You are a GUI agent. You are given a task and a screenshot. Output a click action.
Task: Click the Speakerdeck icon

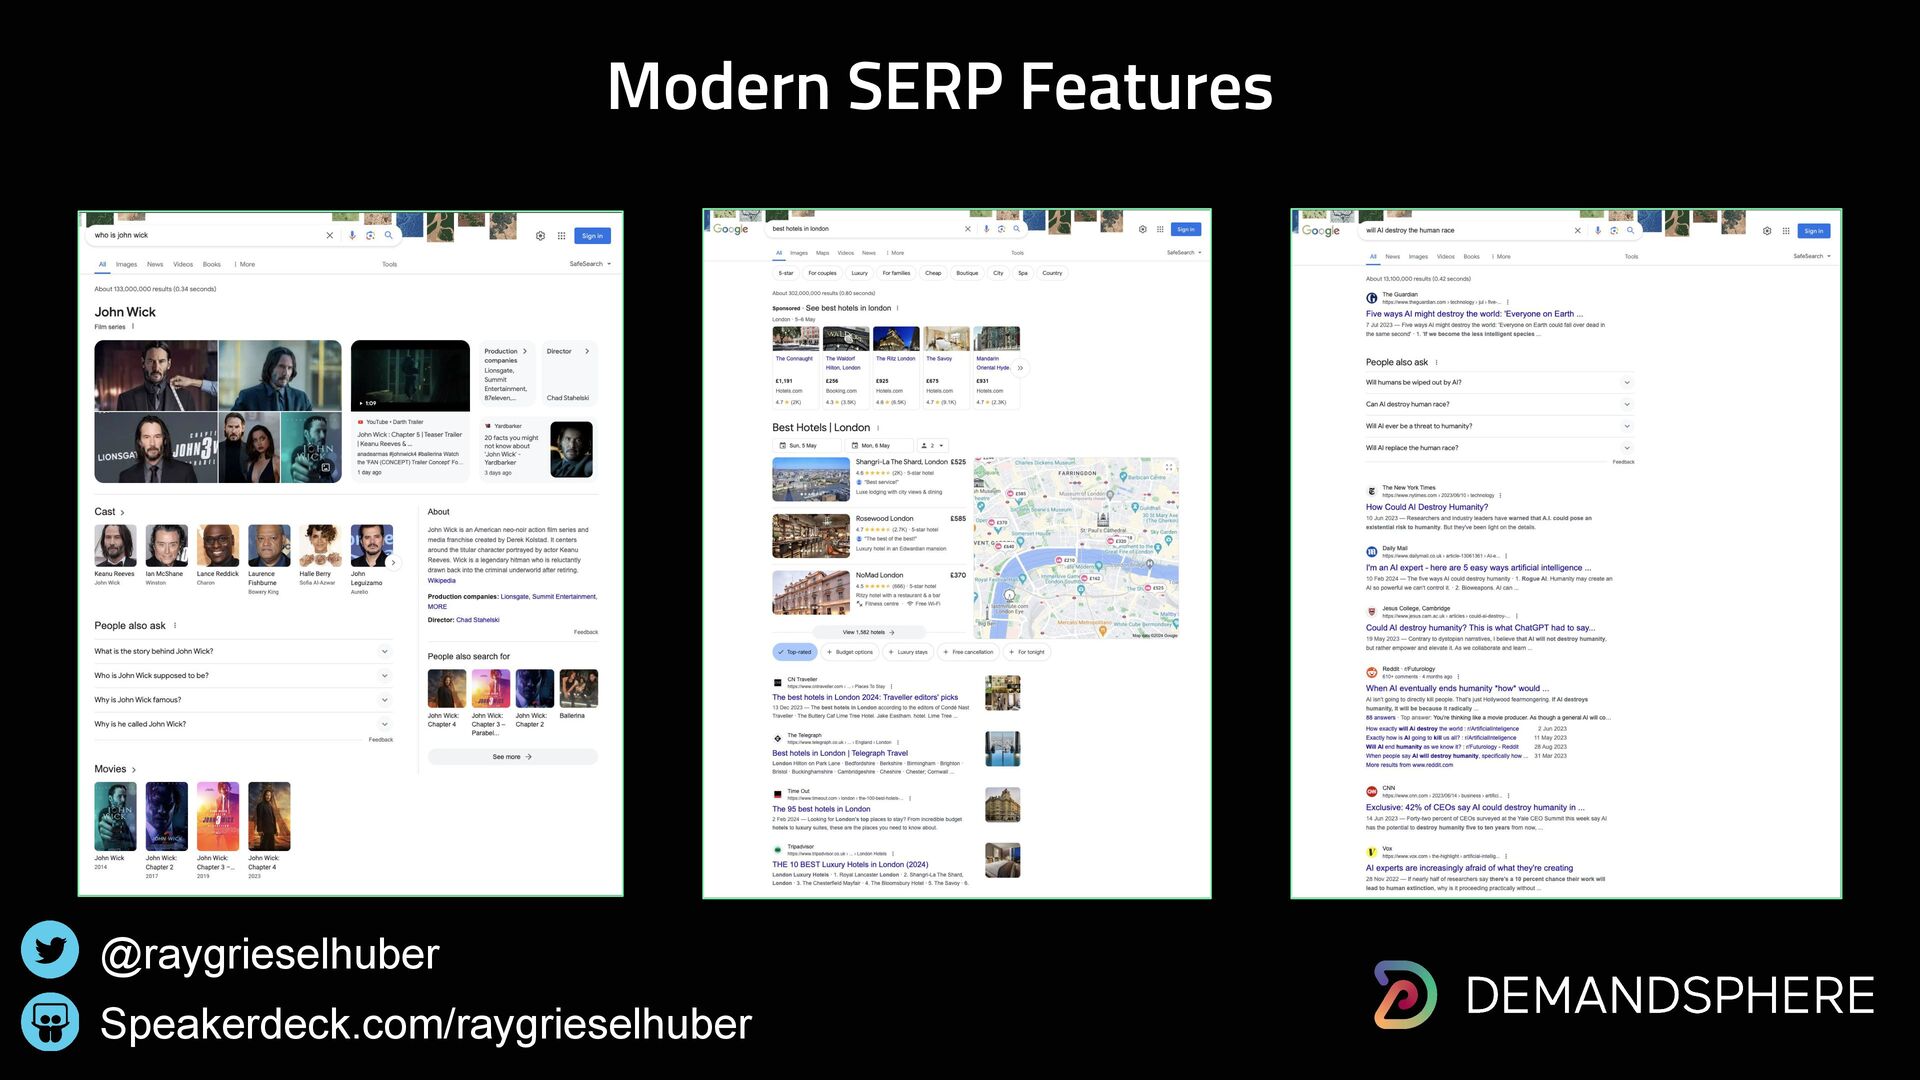point(50,1022)
